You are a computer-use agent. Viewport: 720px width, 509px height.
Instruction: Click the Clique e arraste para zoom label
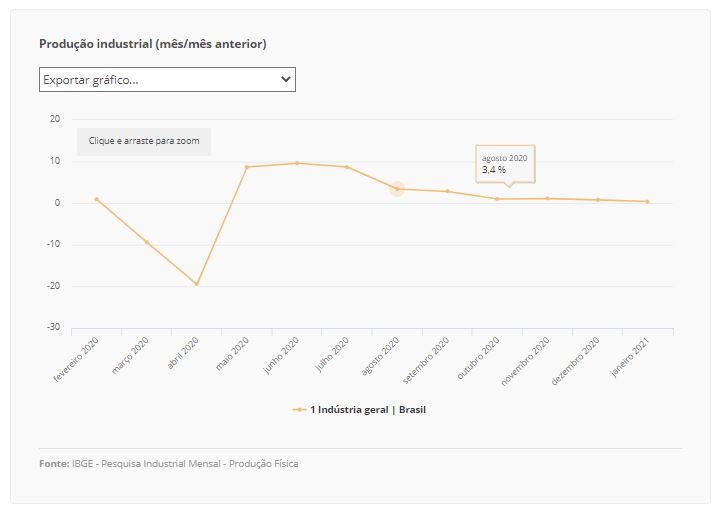point(144,141)
